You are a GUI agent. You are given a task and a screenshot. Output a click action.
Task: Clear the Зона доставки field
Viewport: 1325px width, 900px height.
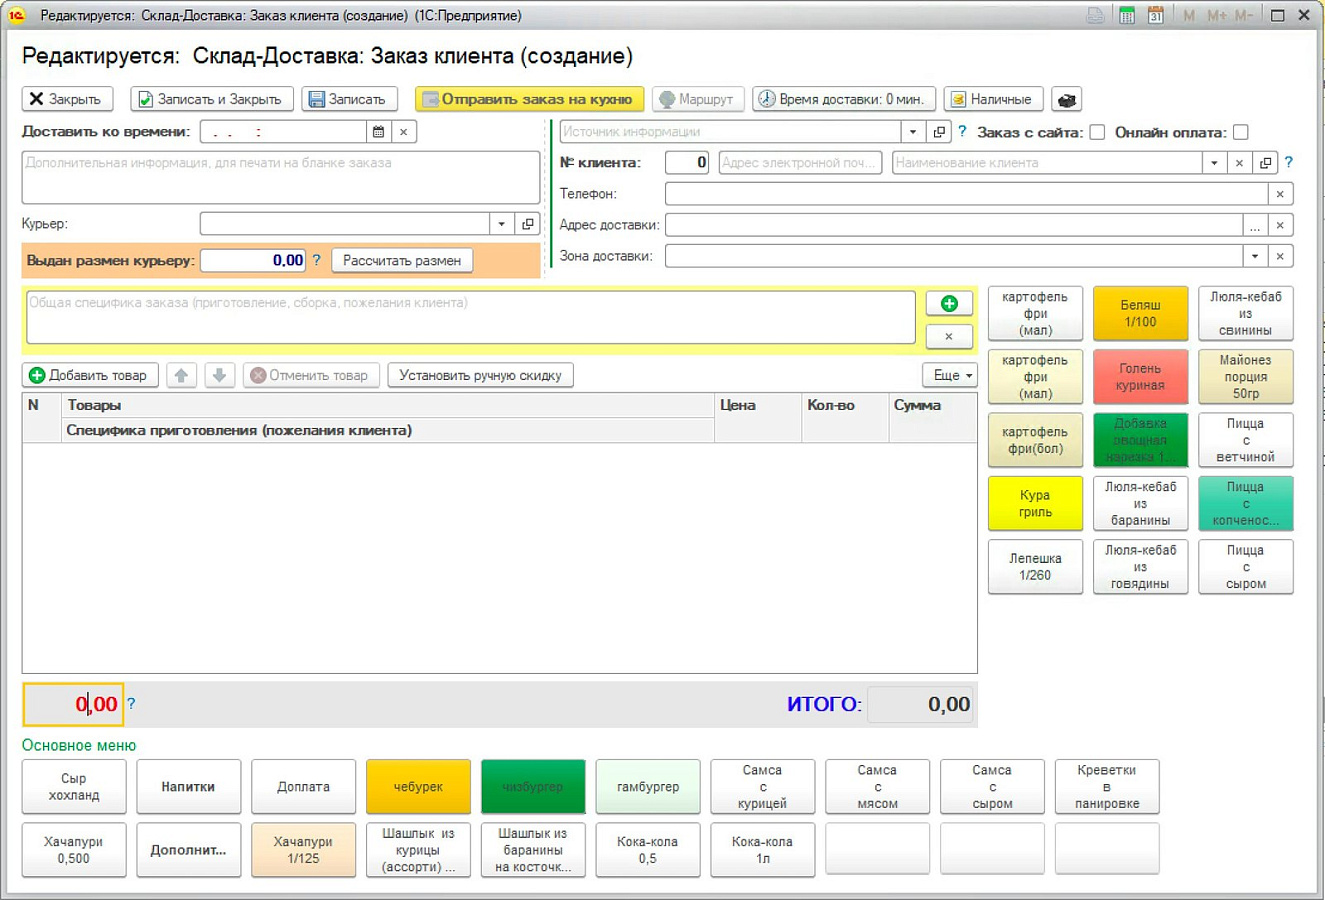(x=1280, y=256)
